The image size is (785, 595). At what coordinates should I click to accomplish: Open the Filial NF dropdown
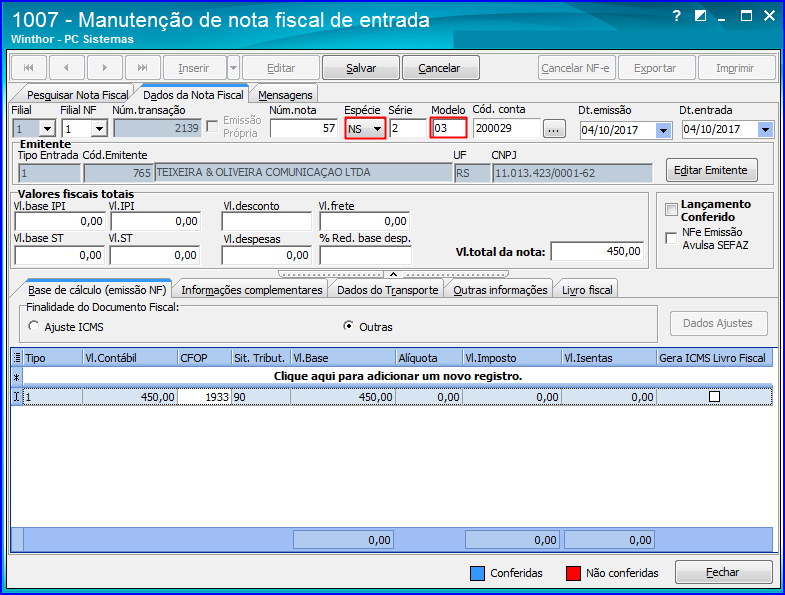coord(99,129)
